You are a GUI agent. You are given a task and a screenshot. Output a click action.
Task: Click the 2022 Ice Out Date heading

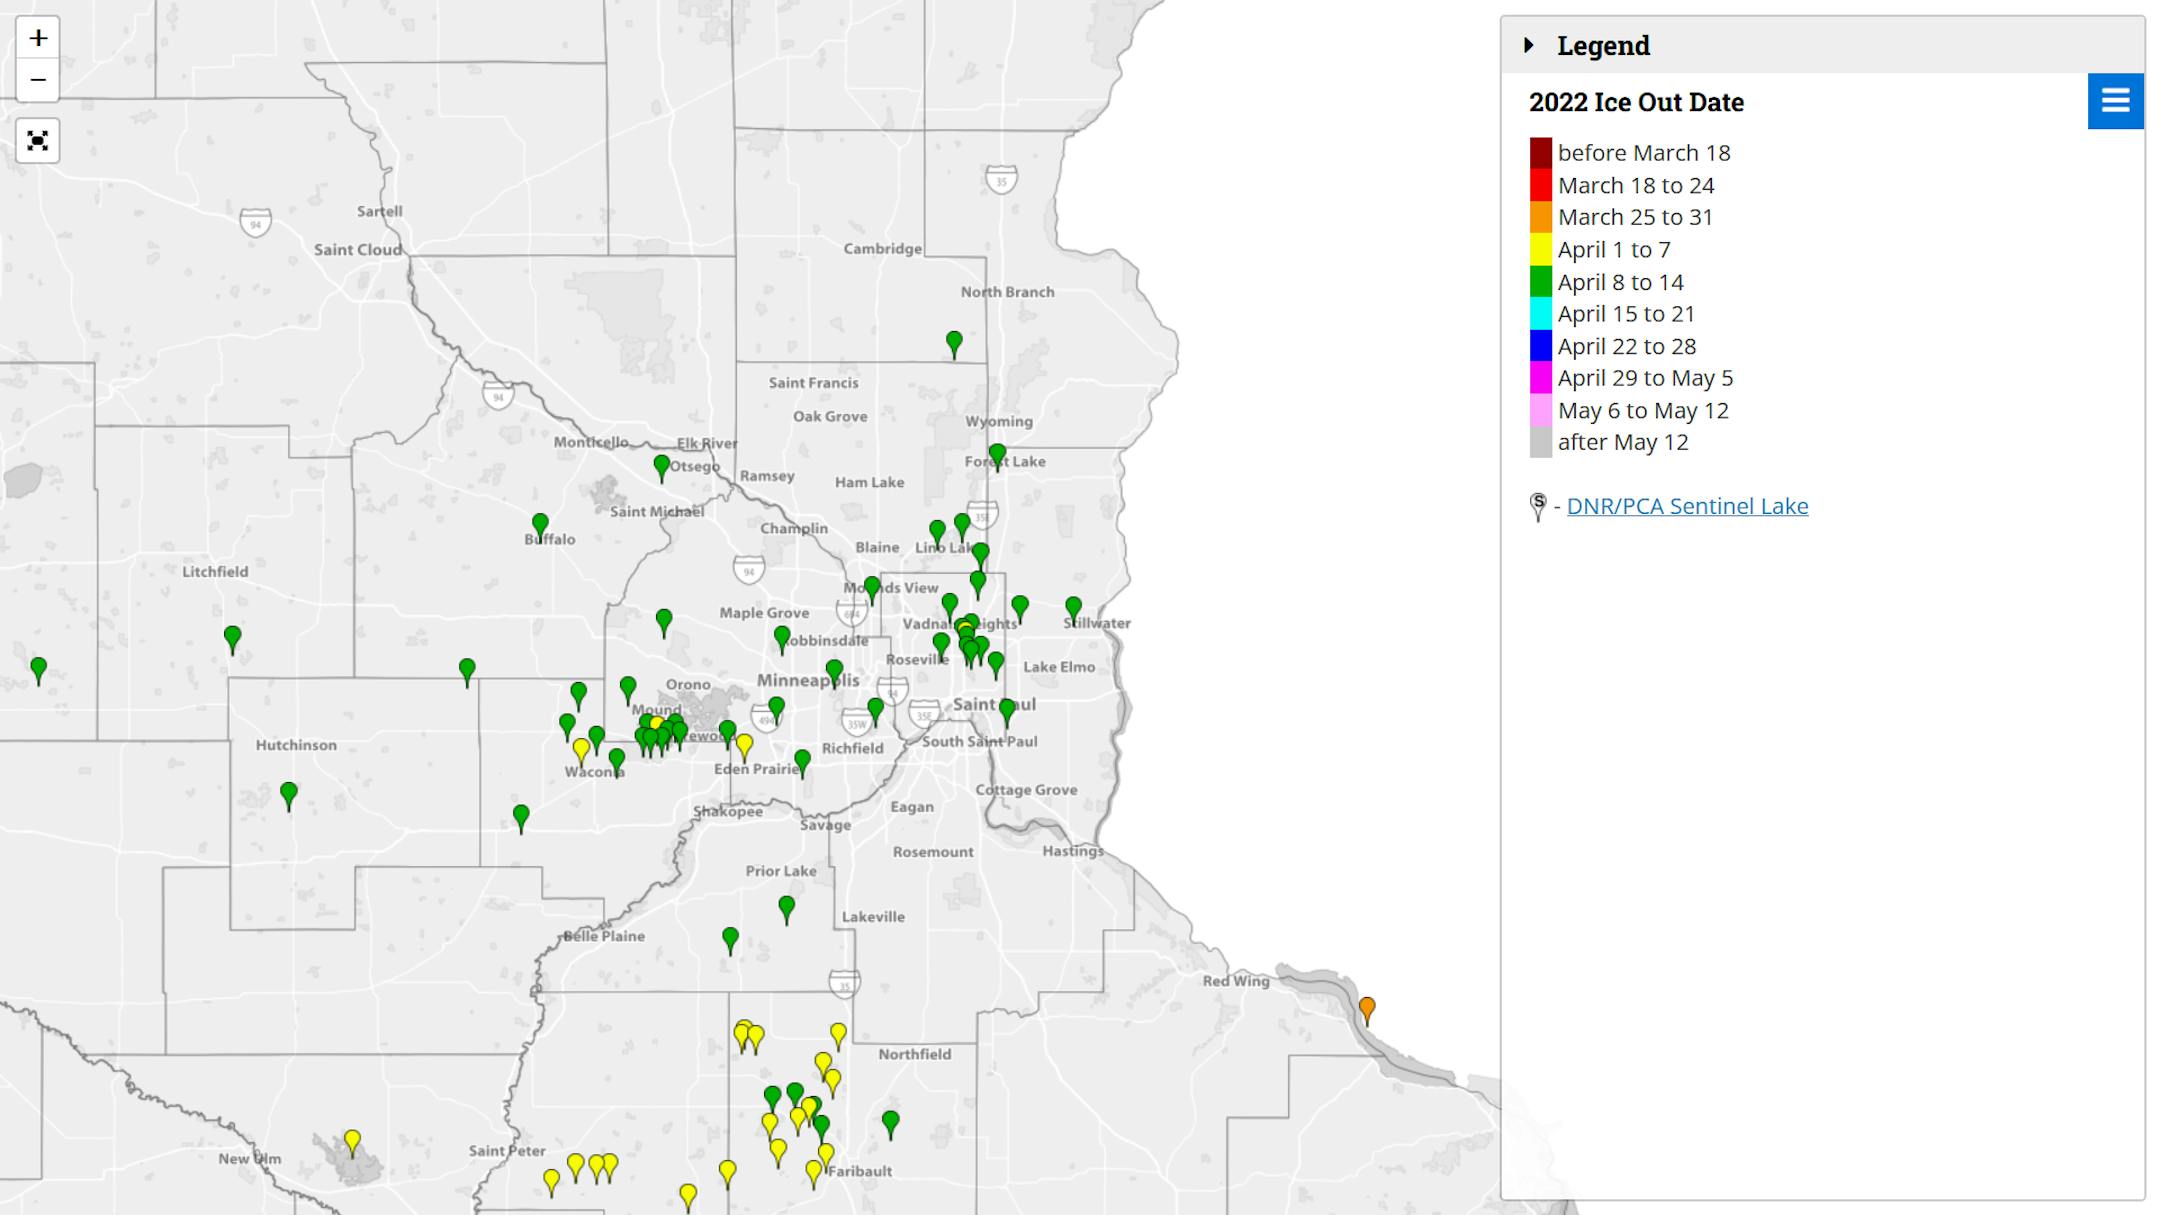tap(1636, 102)
